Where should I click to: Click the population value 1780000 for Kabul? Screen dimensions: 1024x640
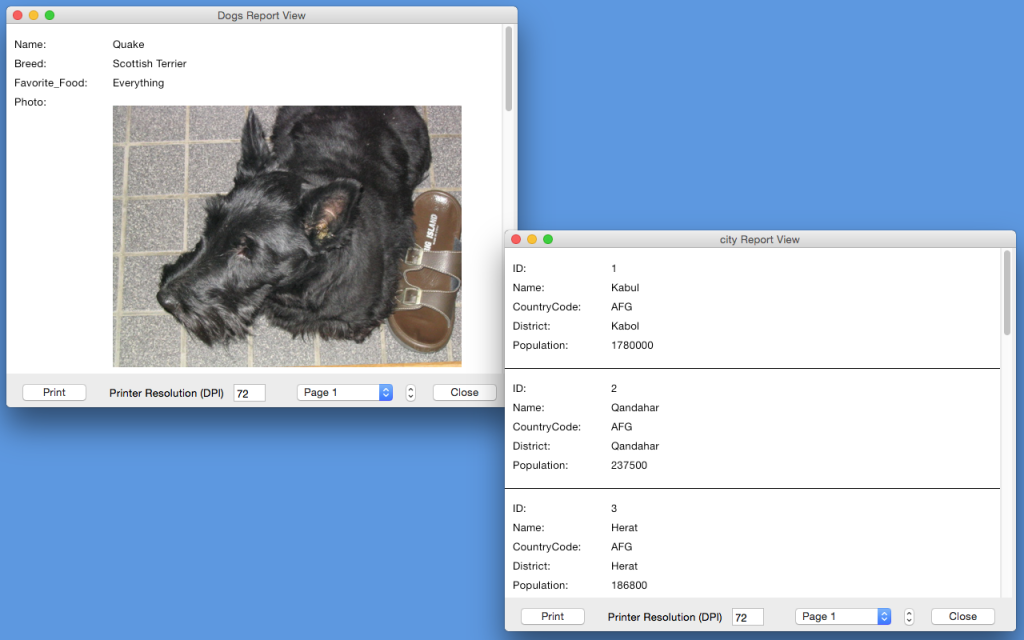632,346
